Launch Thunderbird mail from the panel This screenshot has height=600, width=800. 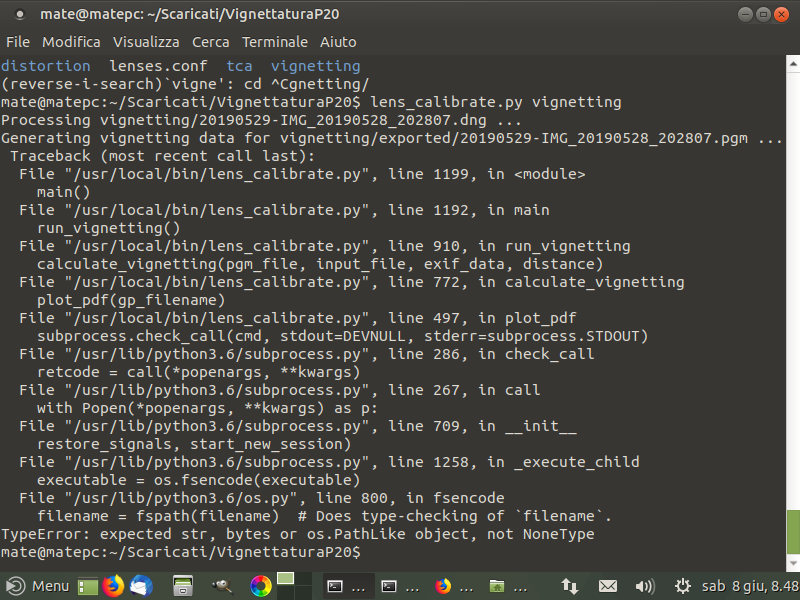coord(141,586)
